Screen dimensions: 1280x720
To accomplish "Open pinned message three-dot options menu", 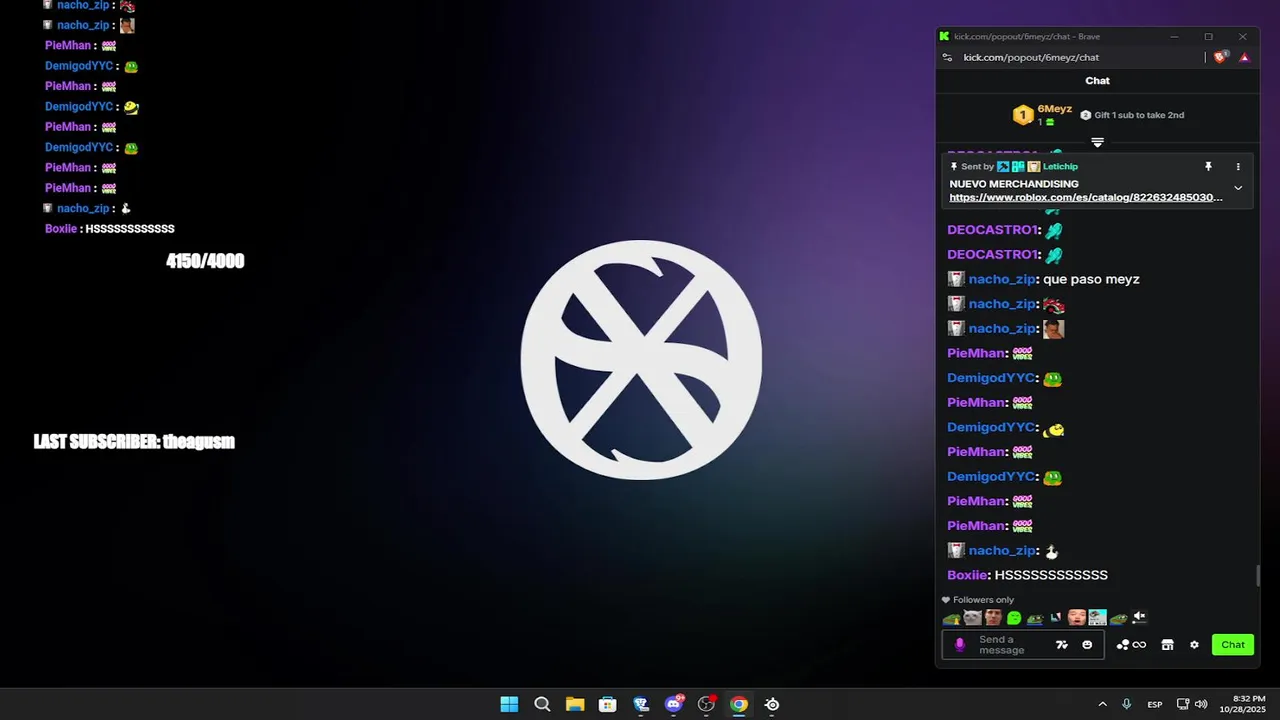I will [x=1238, y=167].
